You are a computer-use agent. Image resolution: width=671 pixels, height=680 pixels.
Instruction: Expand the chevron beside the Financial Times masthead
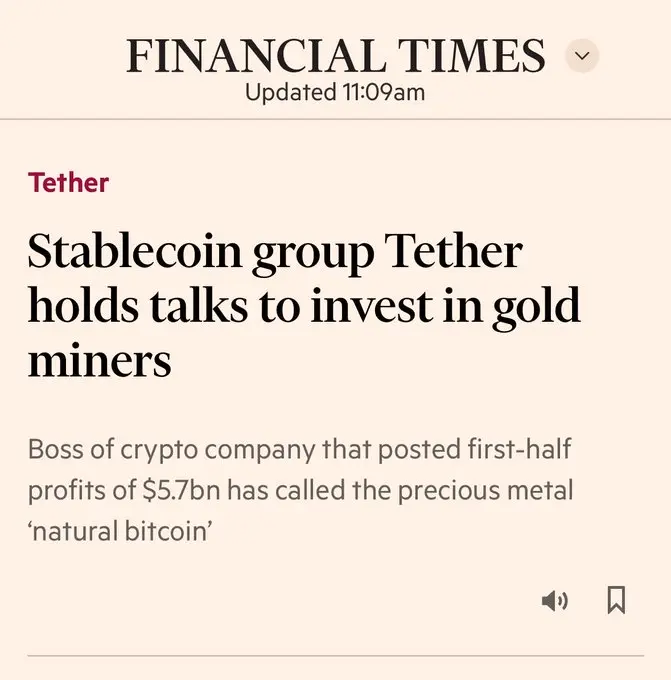[582, 56]
